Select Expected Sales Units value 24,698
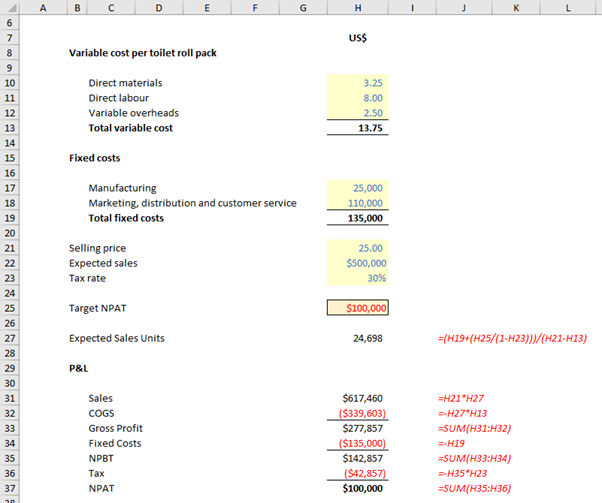 (x=357, y=338)
